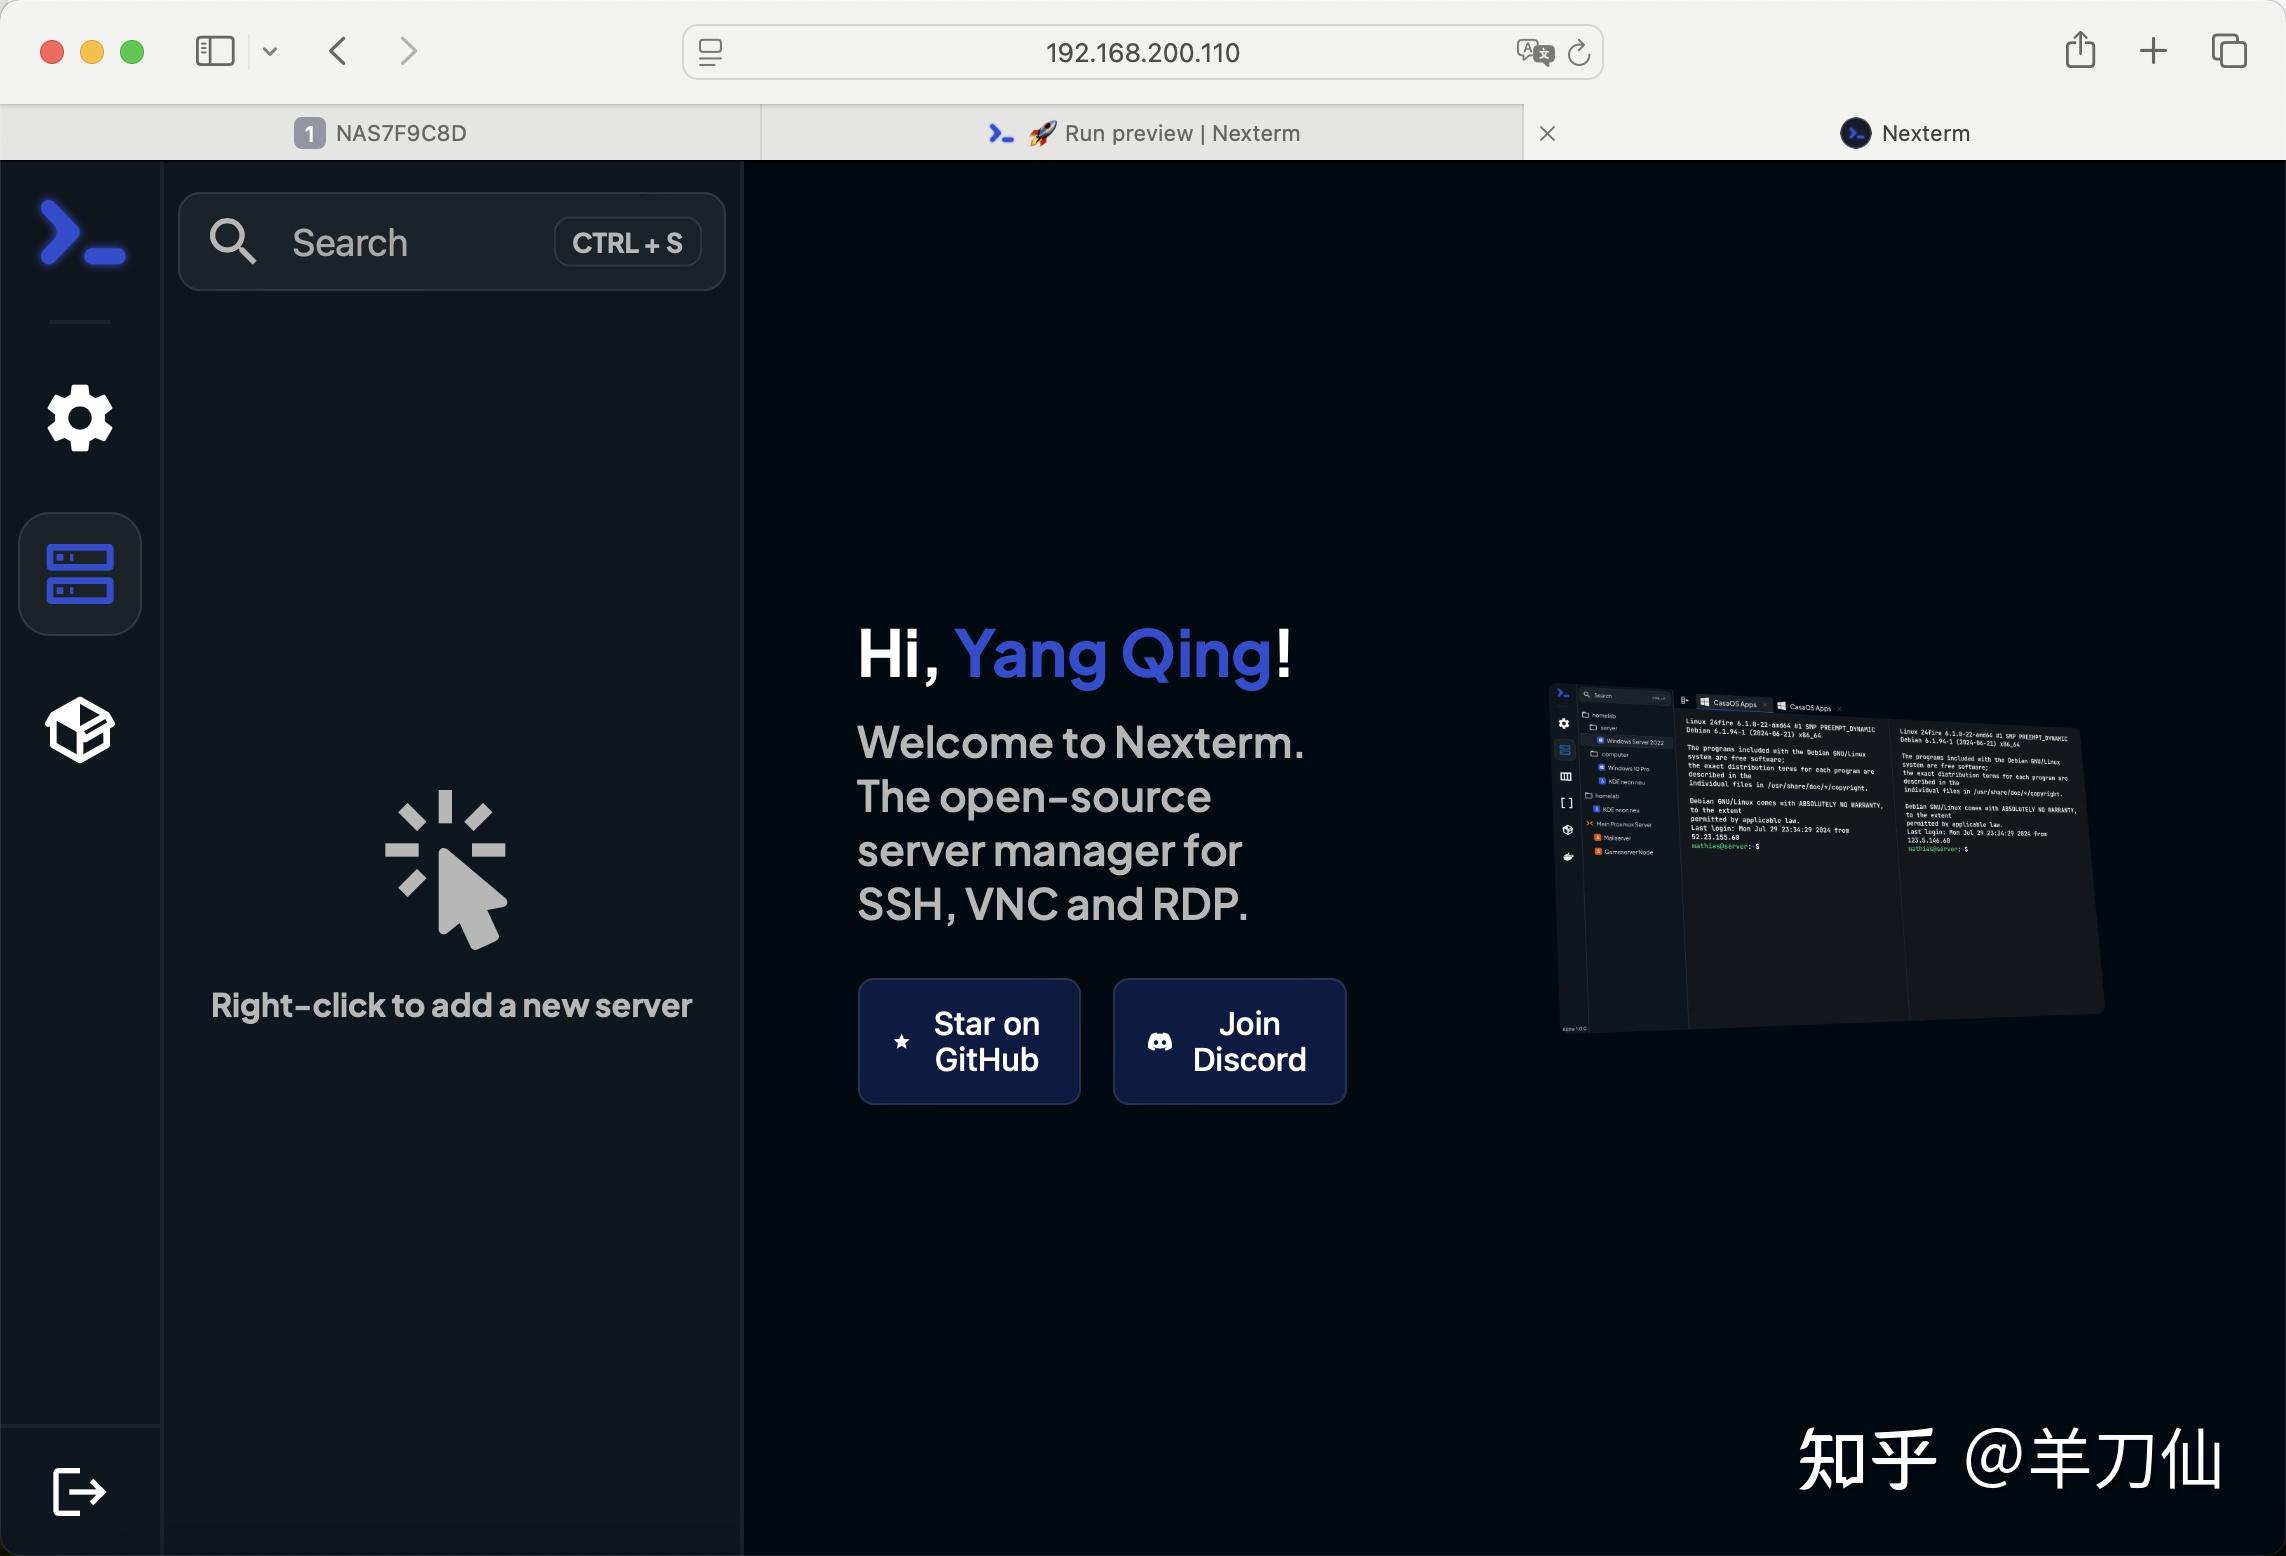Toggle the Safari sidebar
The width and height of the screenshot is (2286, 1556).
pyautogui.click(x=213, y=50)
